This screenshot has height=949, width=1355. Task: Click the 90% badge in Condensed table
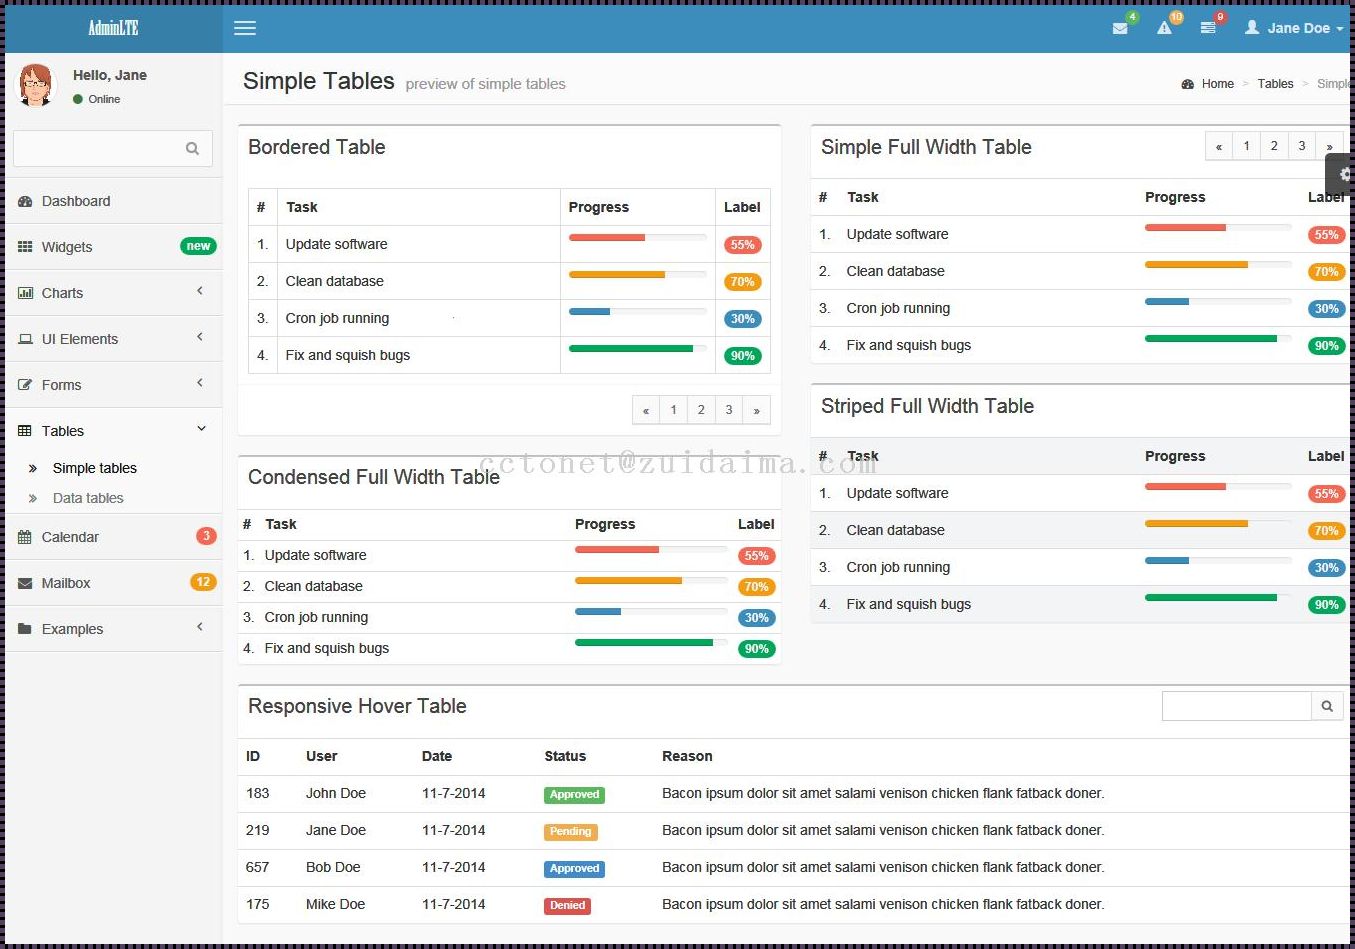tap(756, 649)
